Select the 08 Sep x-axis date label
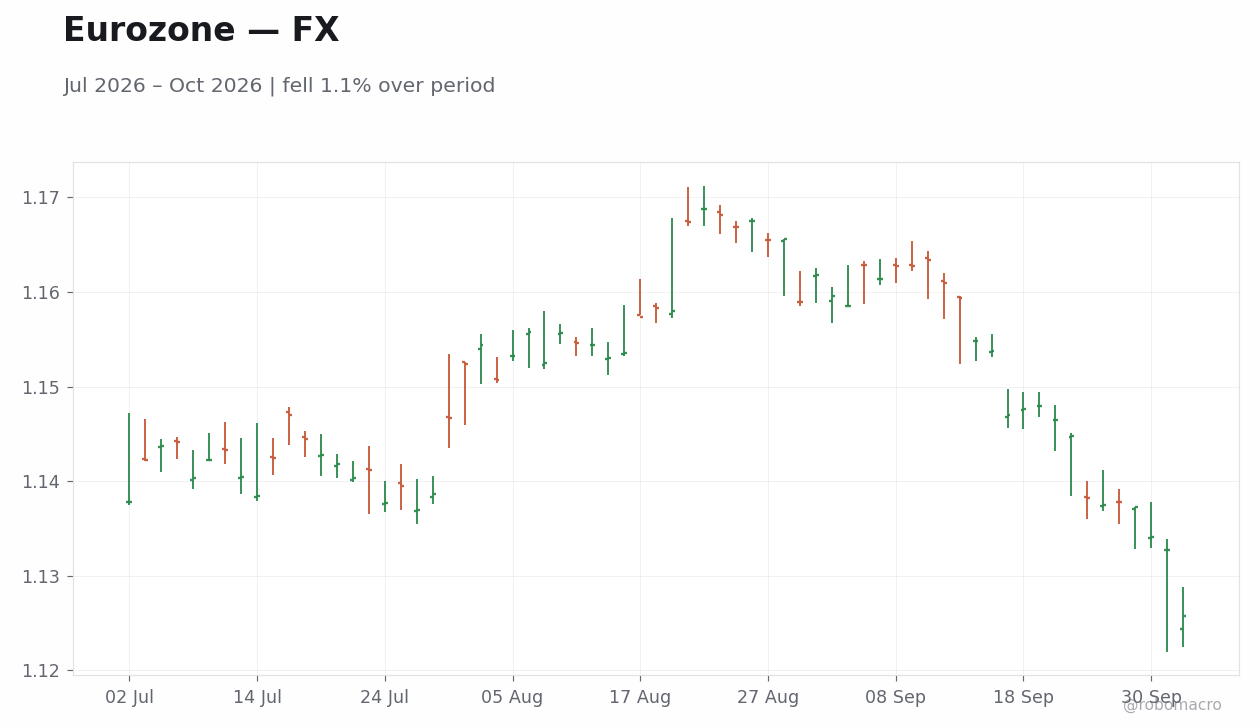 896,698
